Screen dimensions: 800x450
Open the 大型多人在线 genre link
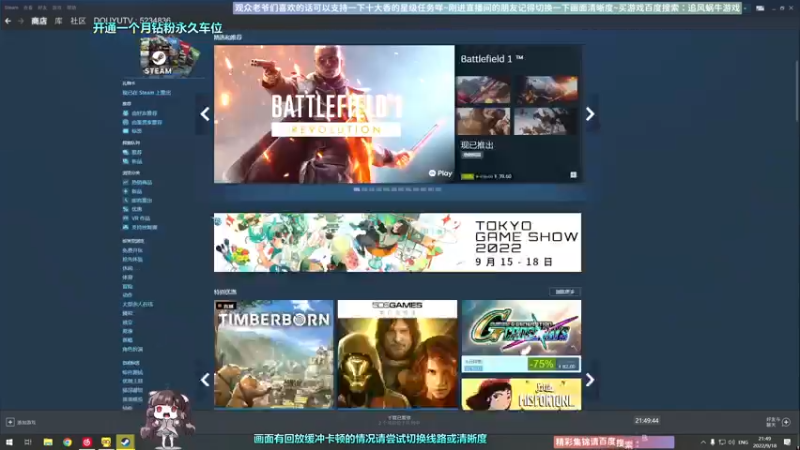tap(138, 304)
